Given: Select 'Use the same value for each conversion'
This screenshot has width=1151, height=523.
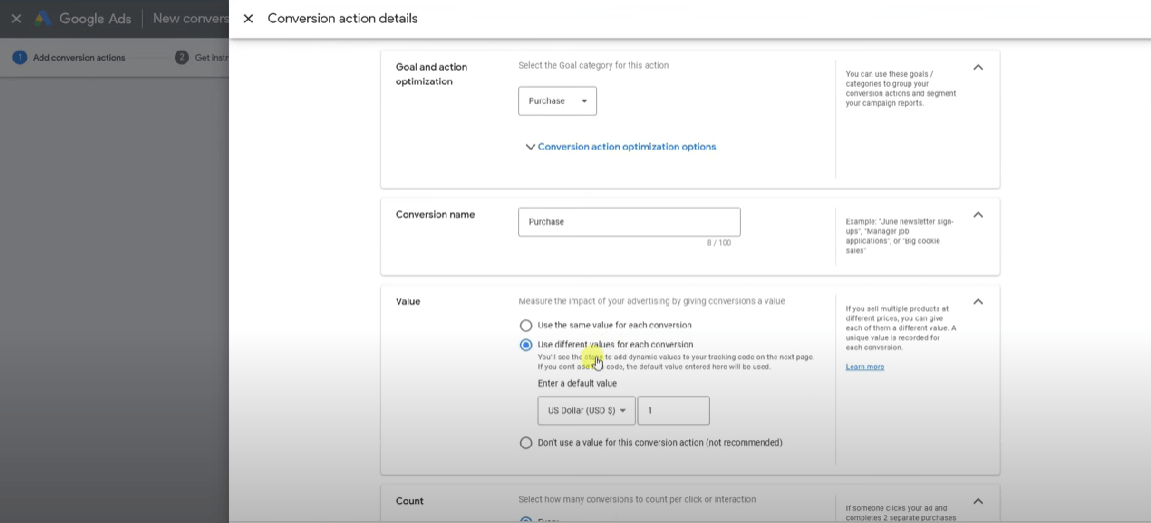Looking at the screenshot, I should pos(526,325).
